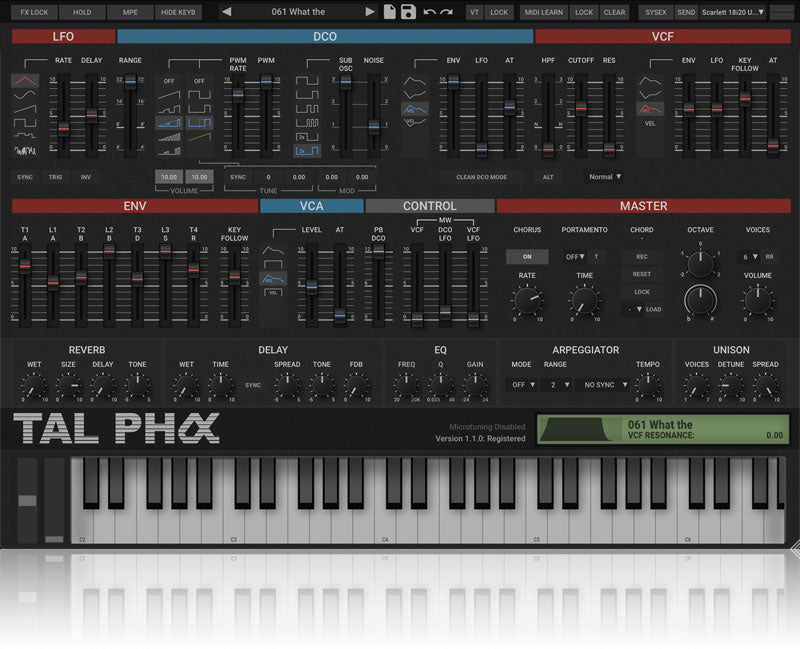Click the MIDI LEARN button
Screen dimensions: 800x649
coord(543,12)
